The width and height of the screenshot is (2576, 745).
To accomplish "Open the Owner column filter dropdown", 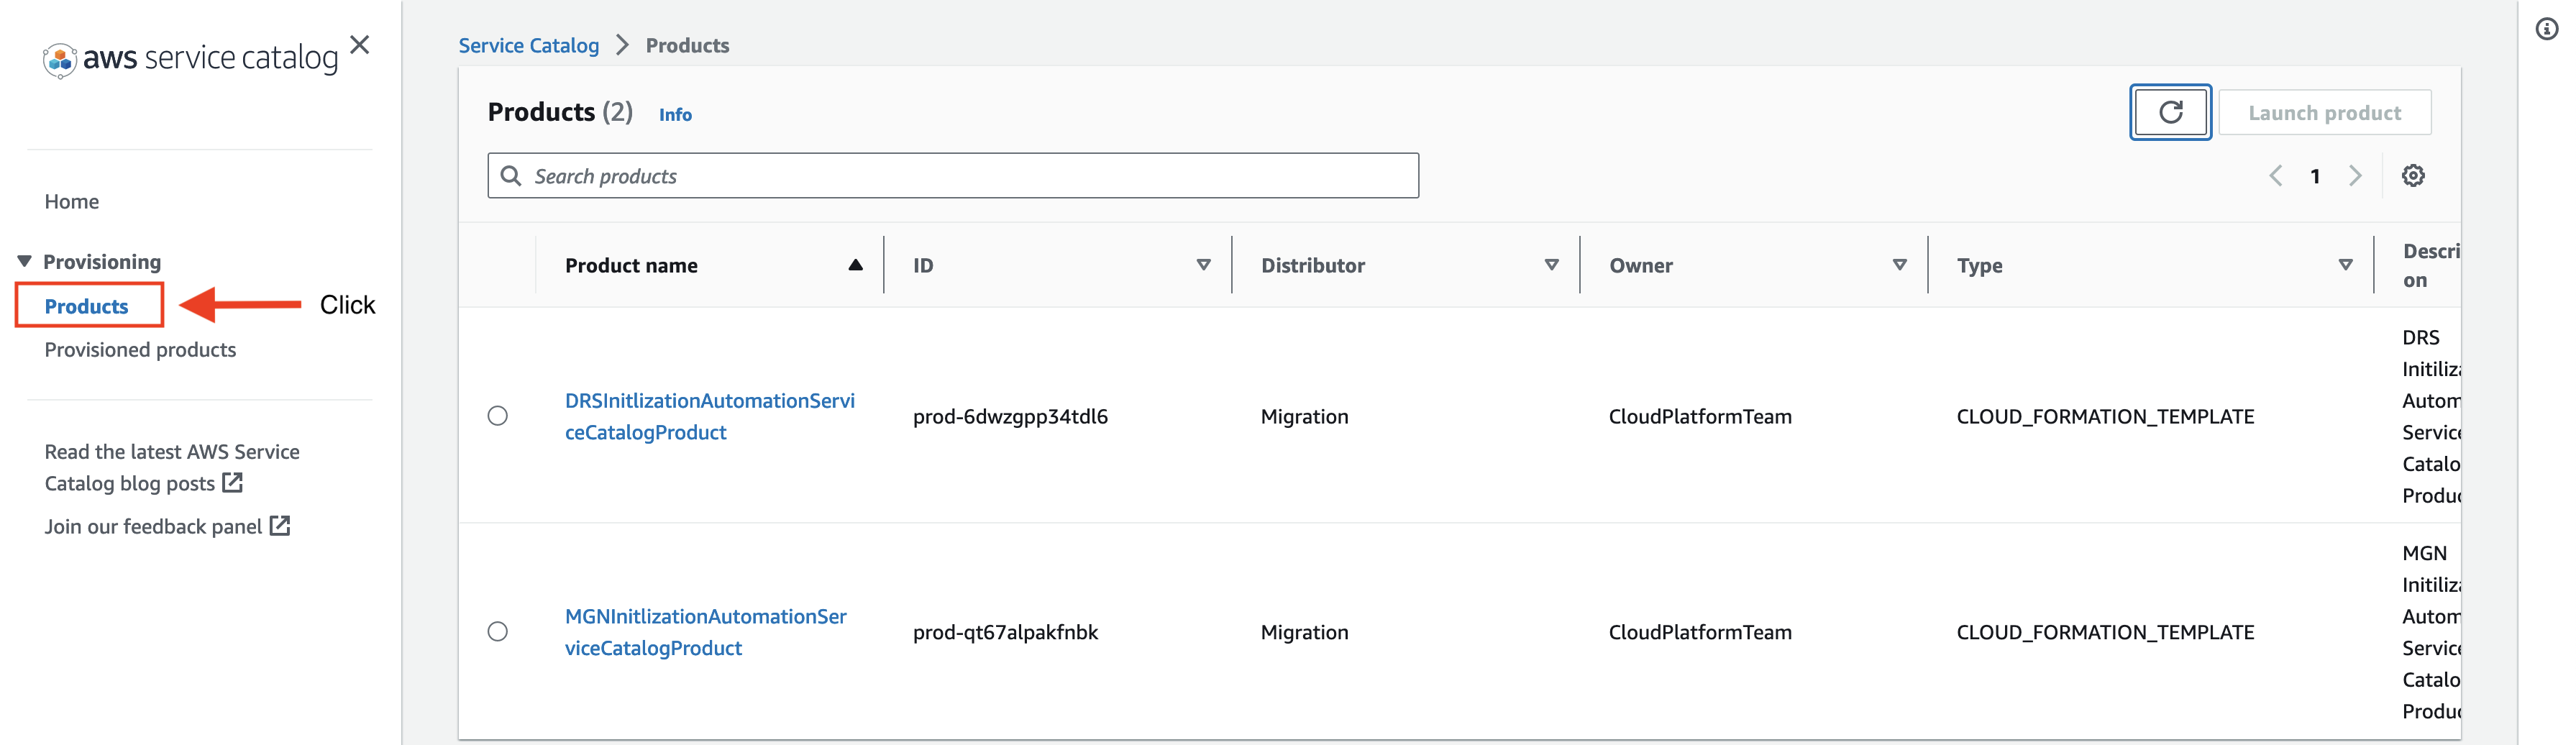I will pos(1899,265).
